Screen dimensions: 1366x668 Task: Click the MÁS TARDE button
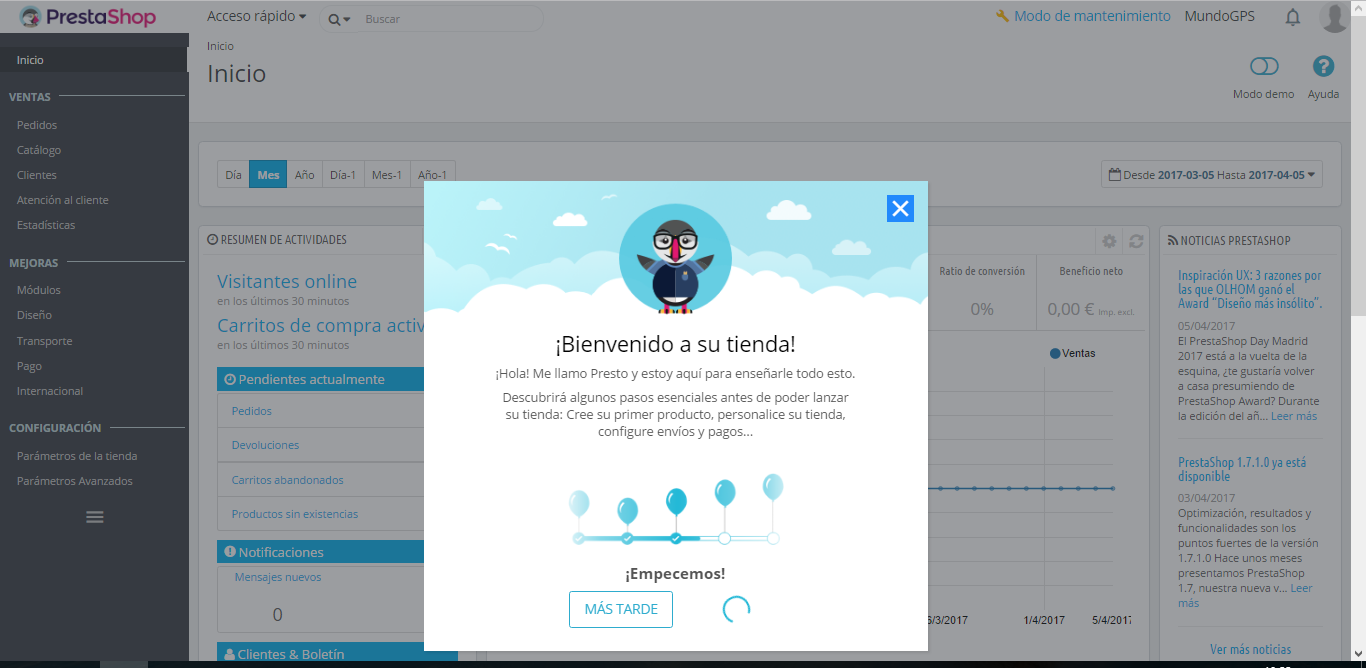coord(621,609)
